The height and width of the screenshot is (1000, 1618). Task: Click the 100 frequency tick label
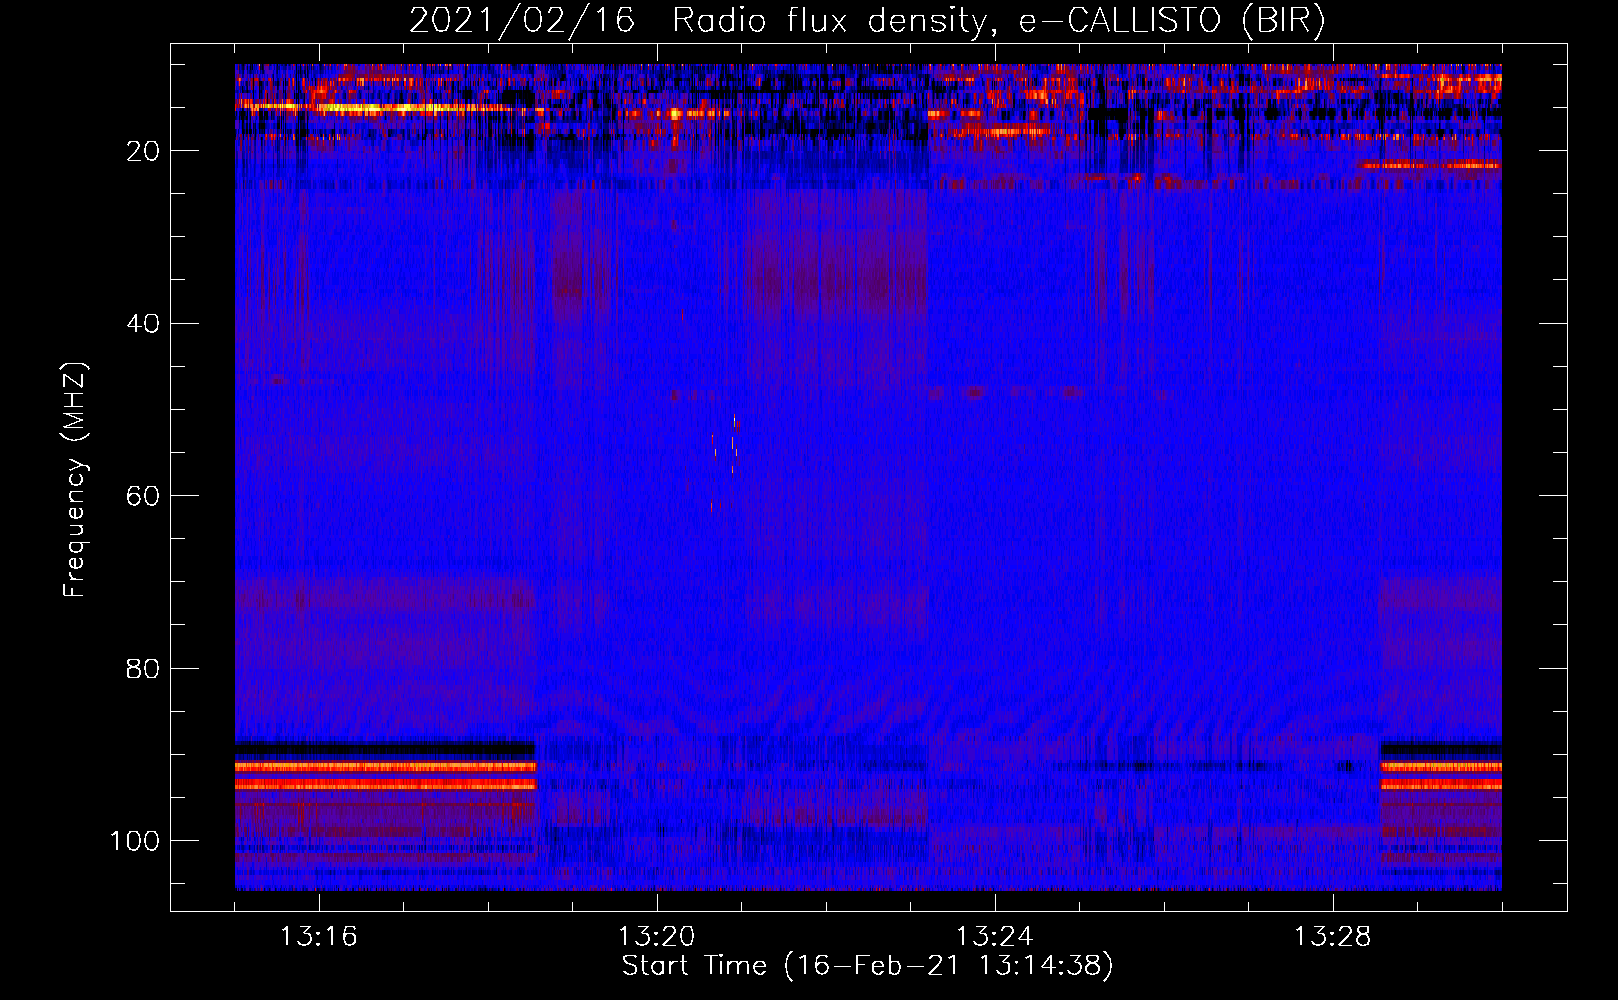135,841
